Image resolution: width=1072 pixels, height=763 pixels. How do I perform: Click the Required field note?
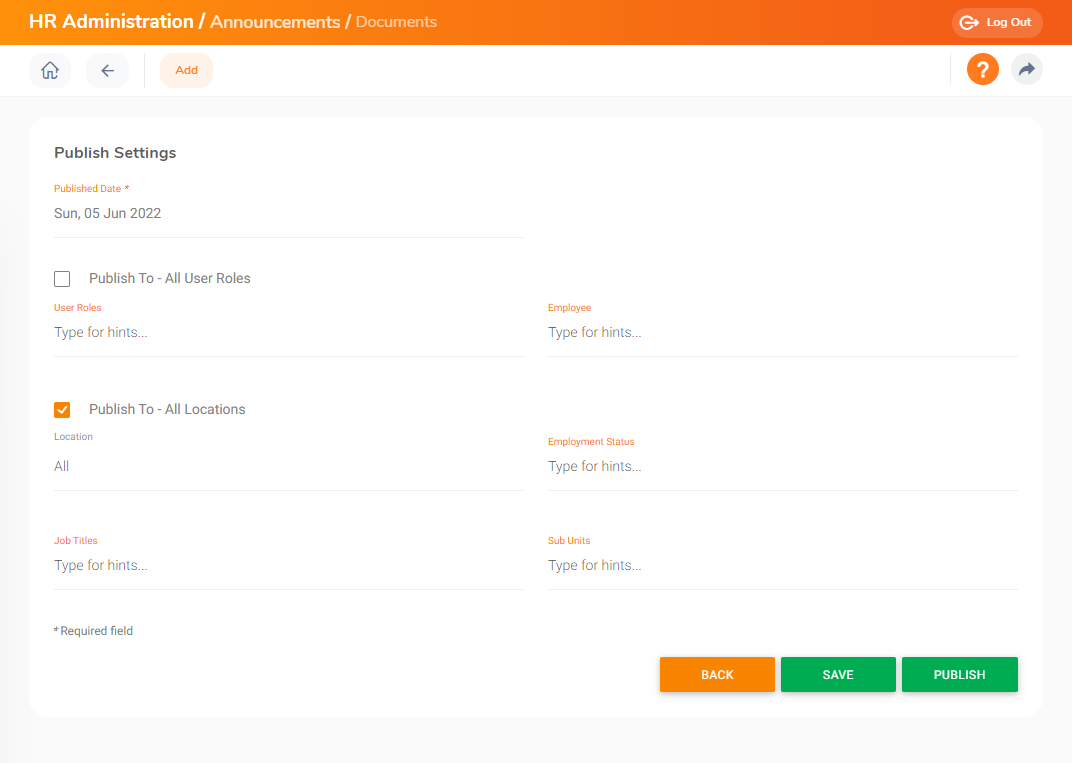point(94,631)
